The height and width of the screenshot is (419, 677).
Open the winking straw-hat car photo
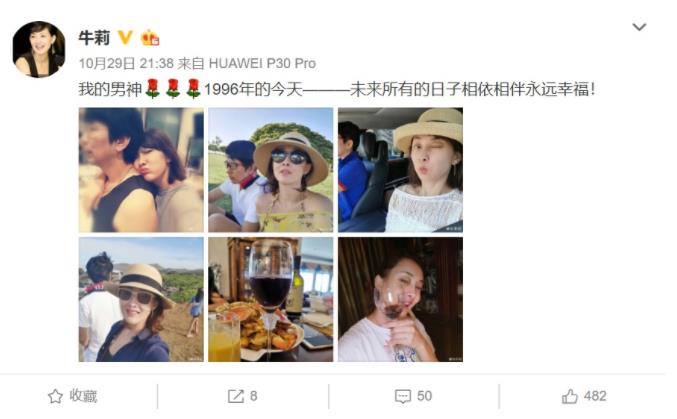(400, 170)
